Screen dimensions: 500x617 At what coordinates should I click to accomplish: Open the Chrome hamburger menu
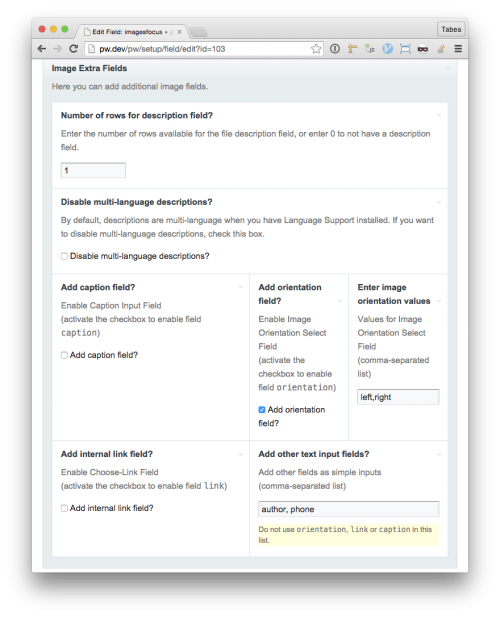coord(458,49)
